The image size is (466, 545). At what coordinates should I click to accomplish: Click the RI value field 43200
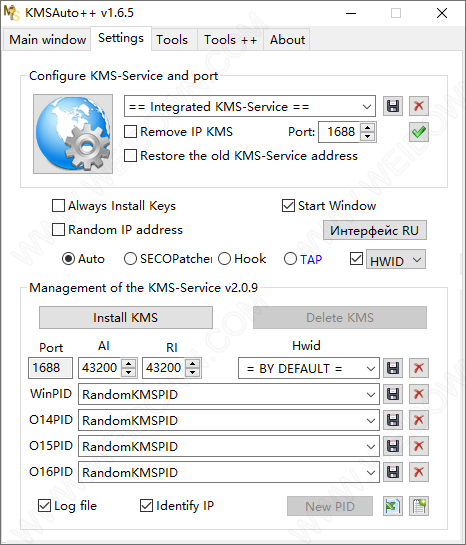164,368
